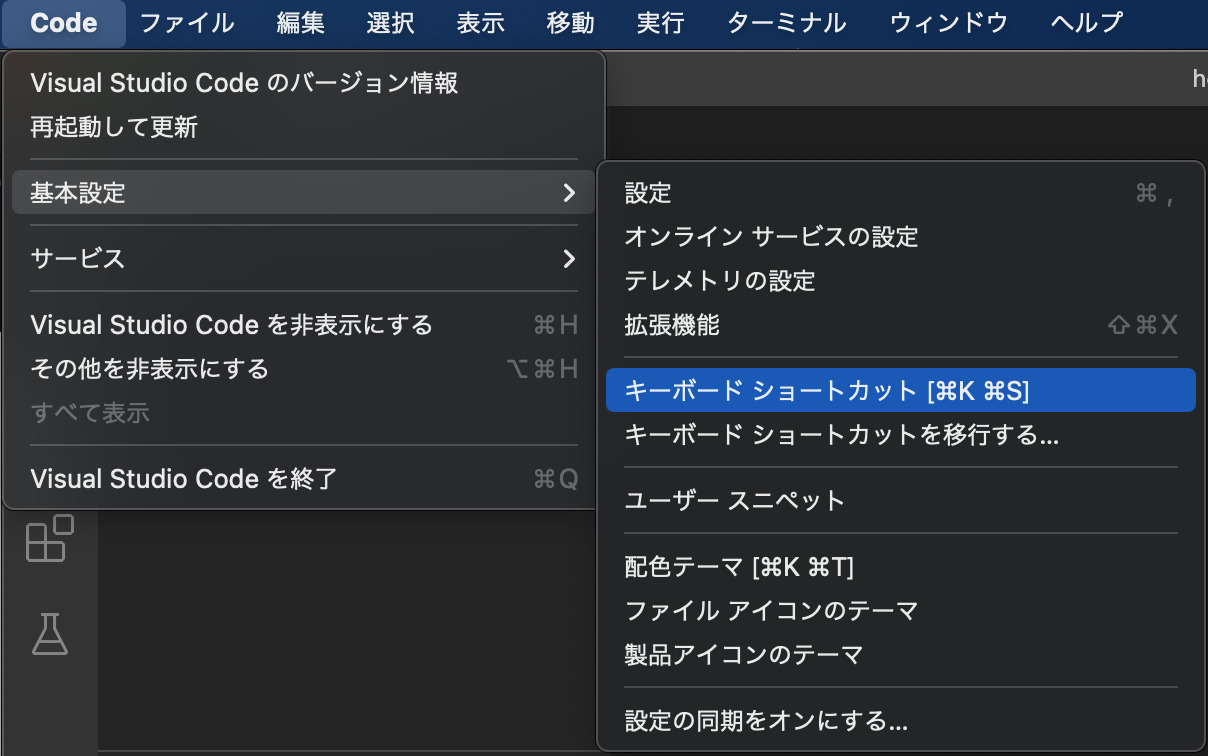Quit with Visual Studio Code を終了

(184, 479)
